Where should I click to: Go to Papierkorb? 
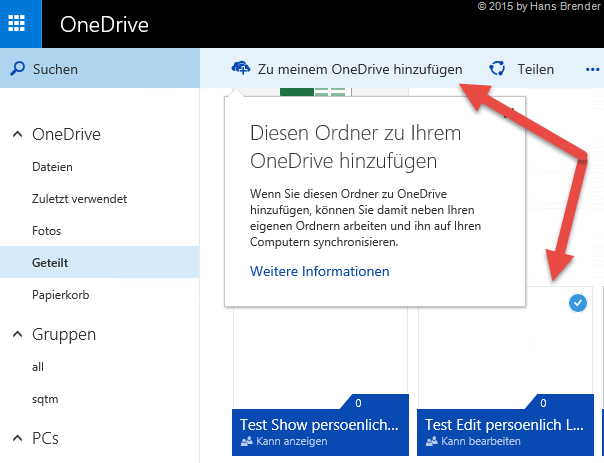(x=61, y=294)
